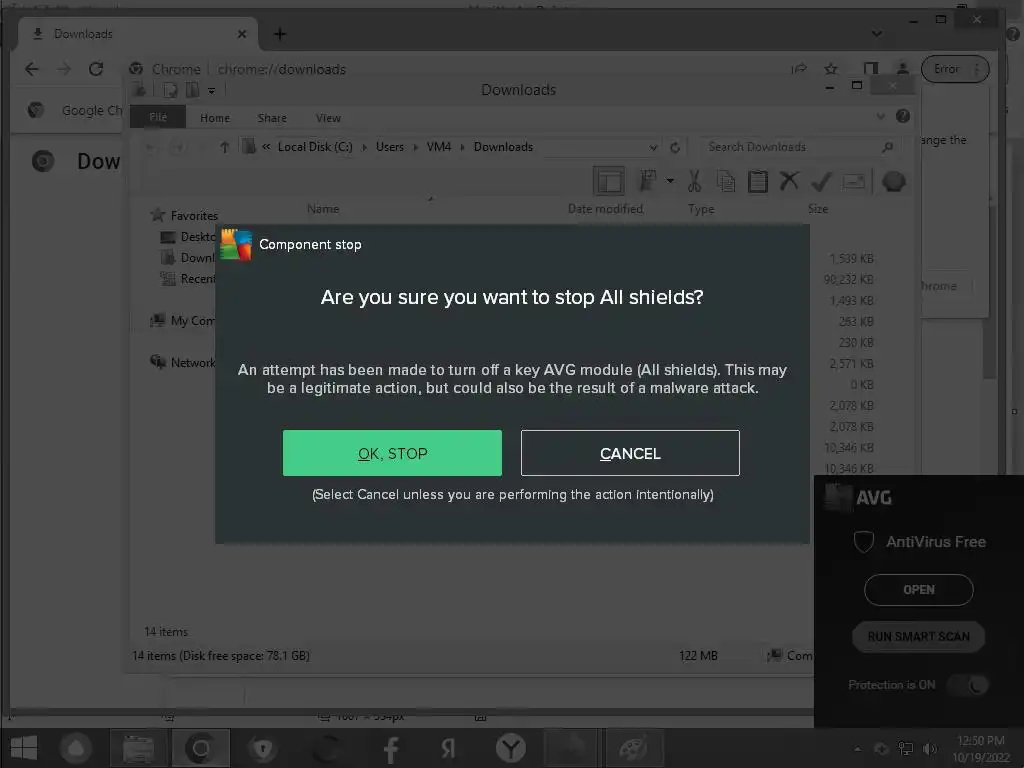
Task: Open the Chrome profile icon
Action: click(x=903, y=69)
